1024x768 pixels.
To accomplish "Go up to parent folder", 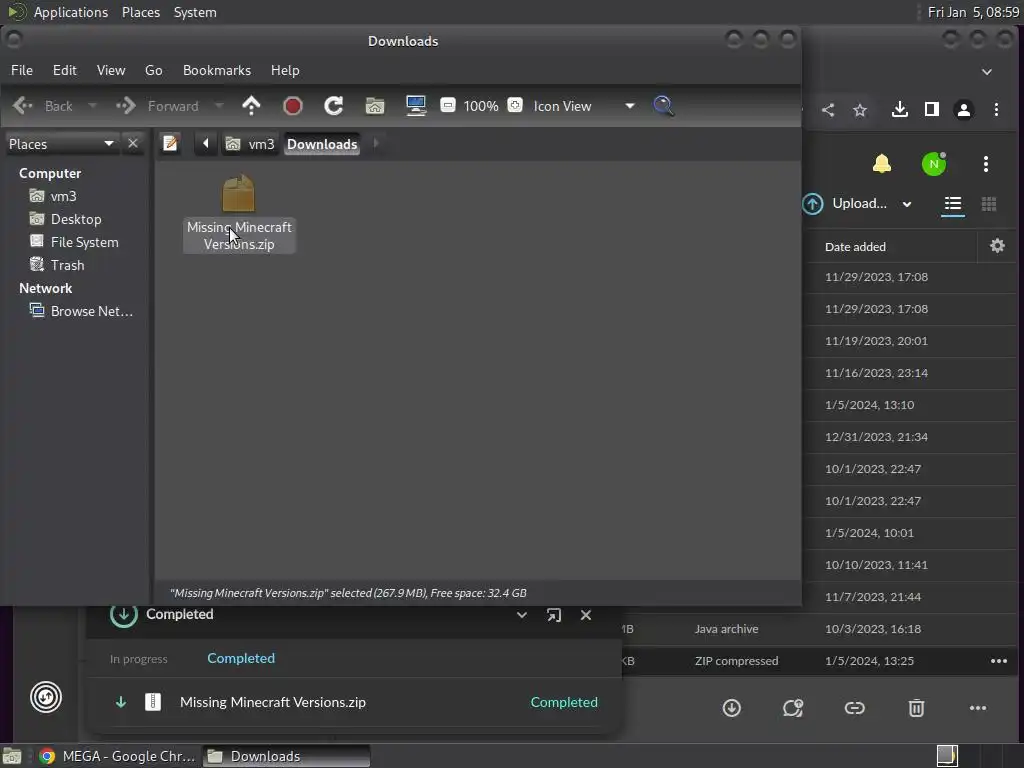I will tap(251, 106).
